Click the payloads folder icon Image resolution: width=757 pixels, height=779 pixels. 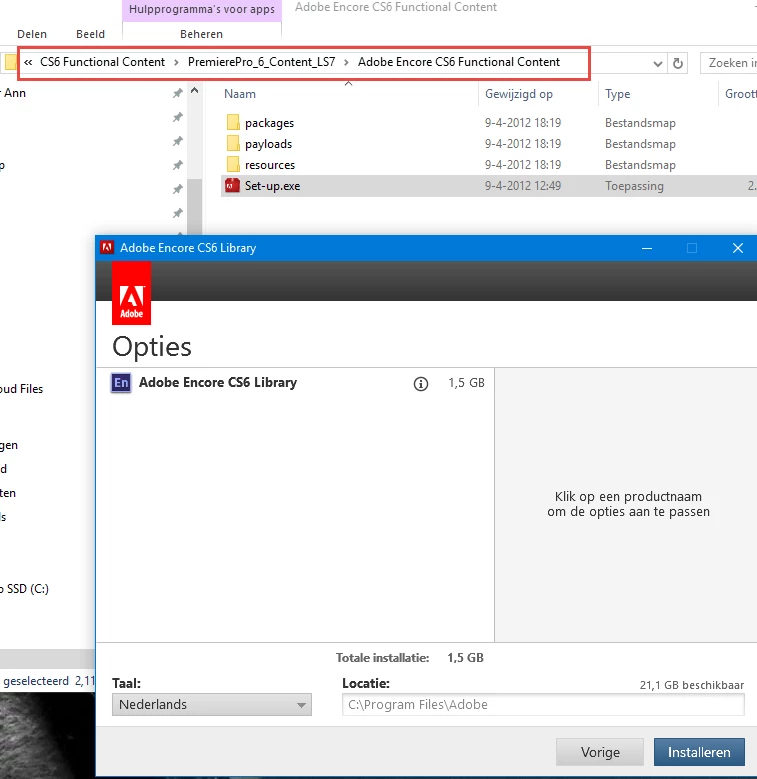pyautogui.click(x=232, y=144)
